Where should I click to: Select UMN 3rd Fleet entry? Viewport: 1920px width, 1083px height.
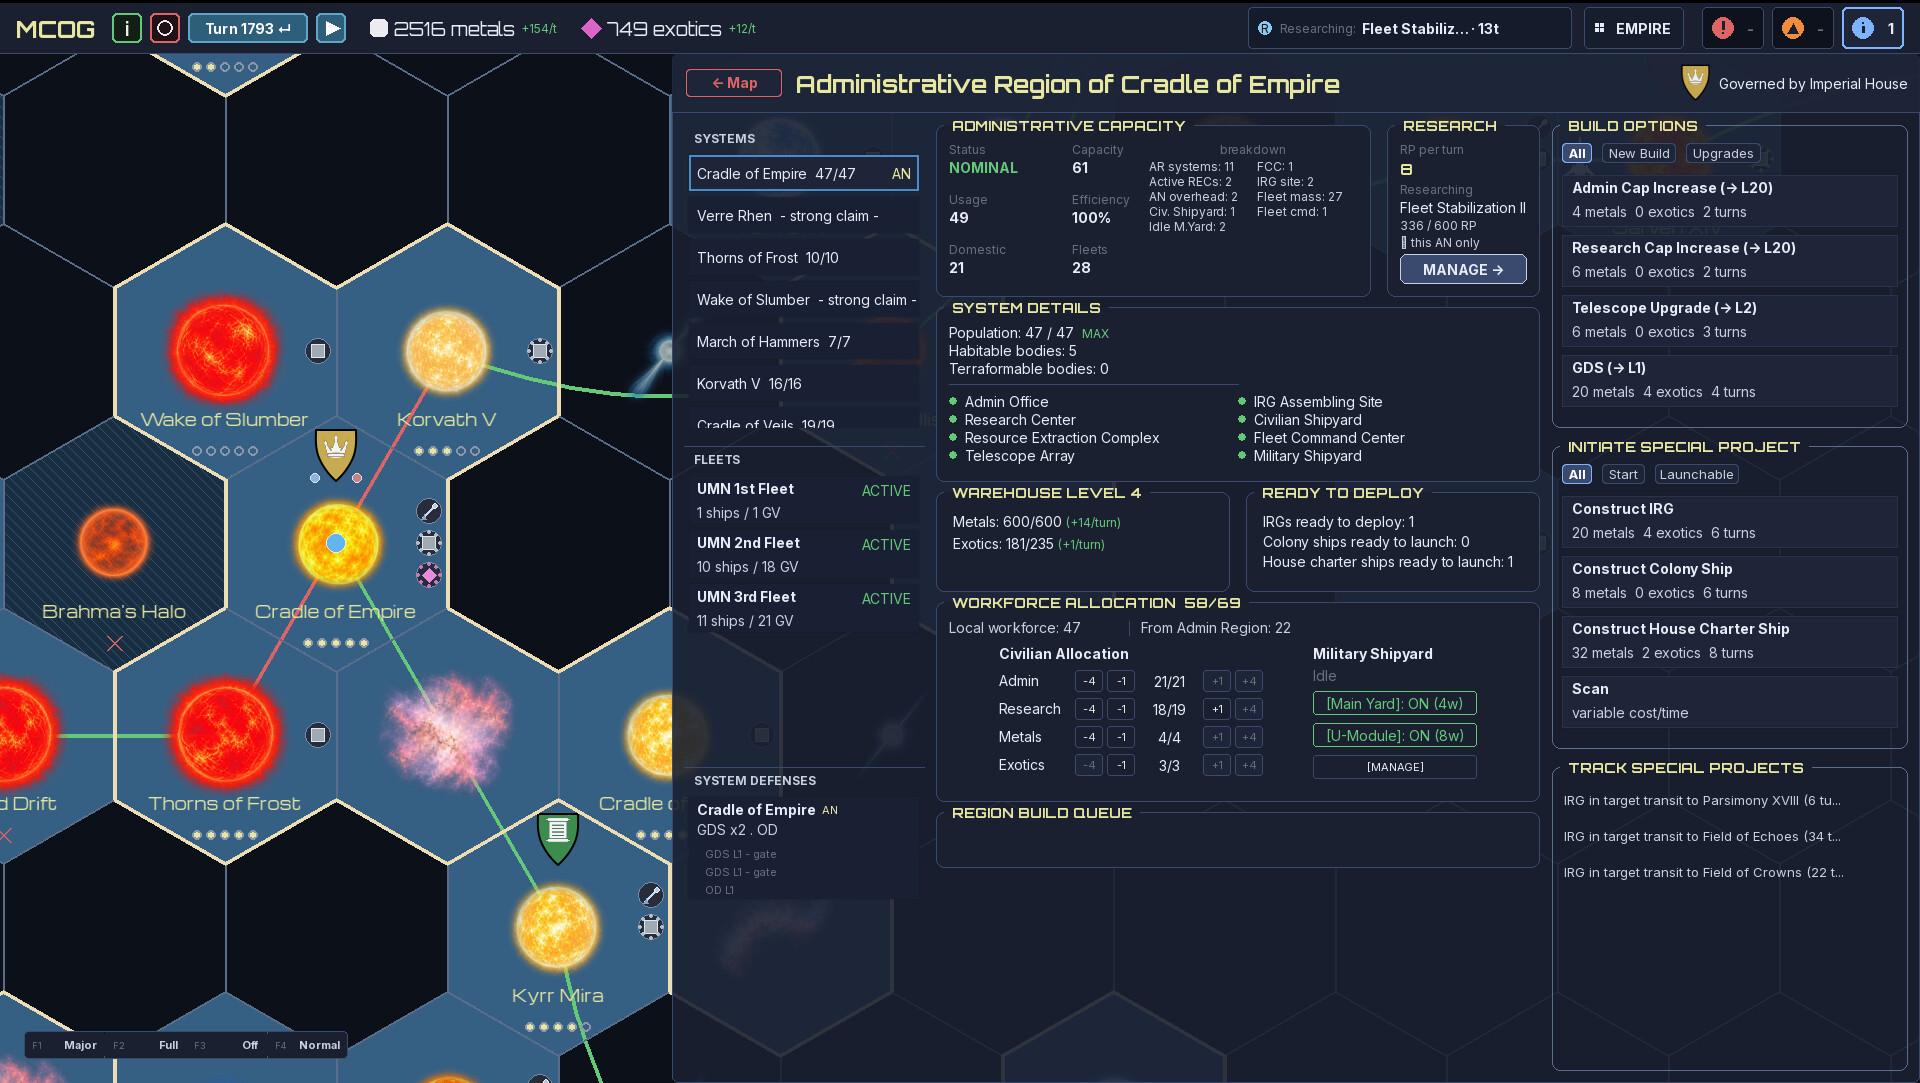point(804,609)
